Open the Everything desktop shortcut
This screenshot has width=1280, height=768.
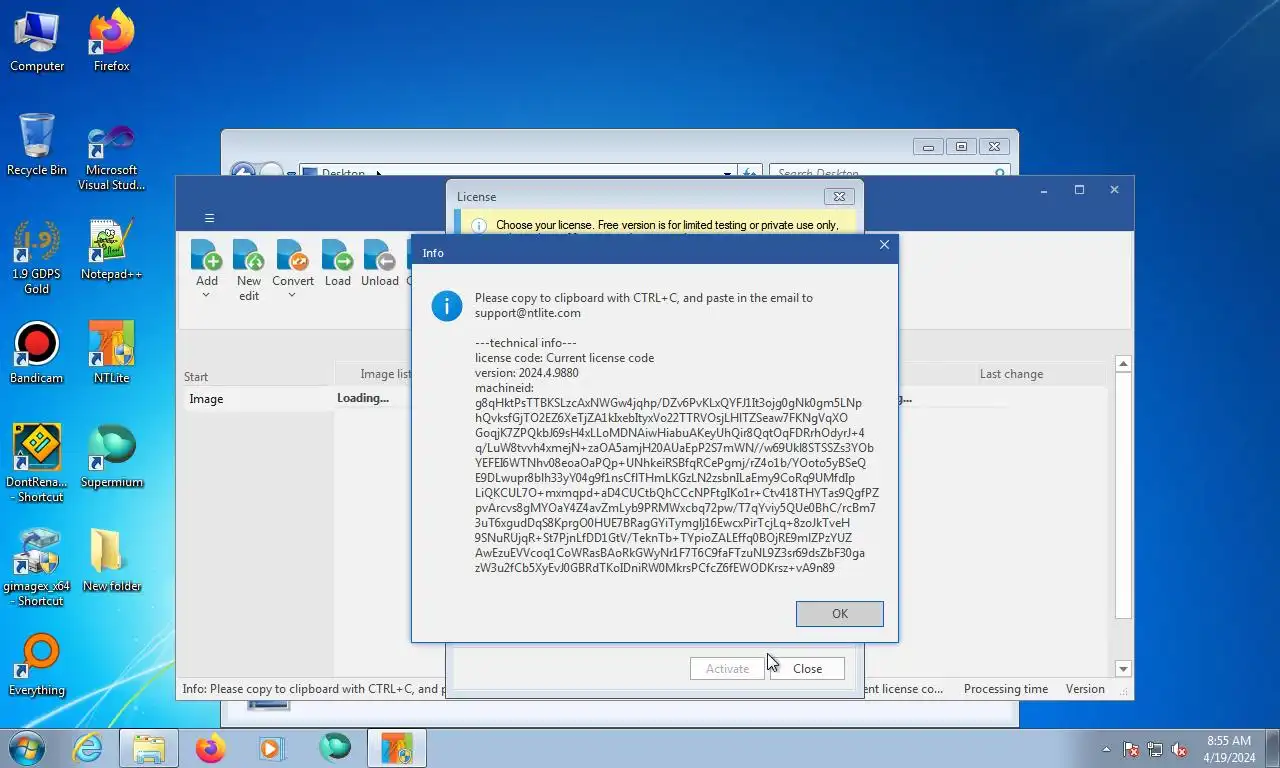37,666
